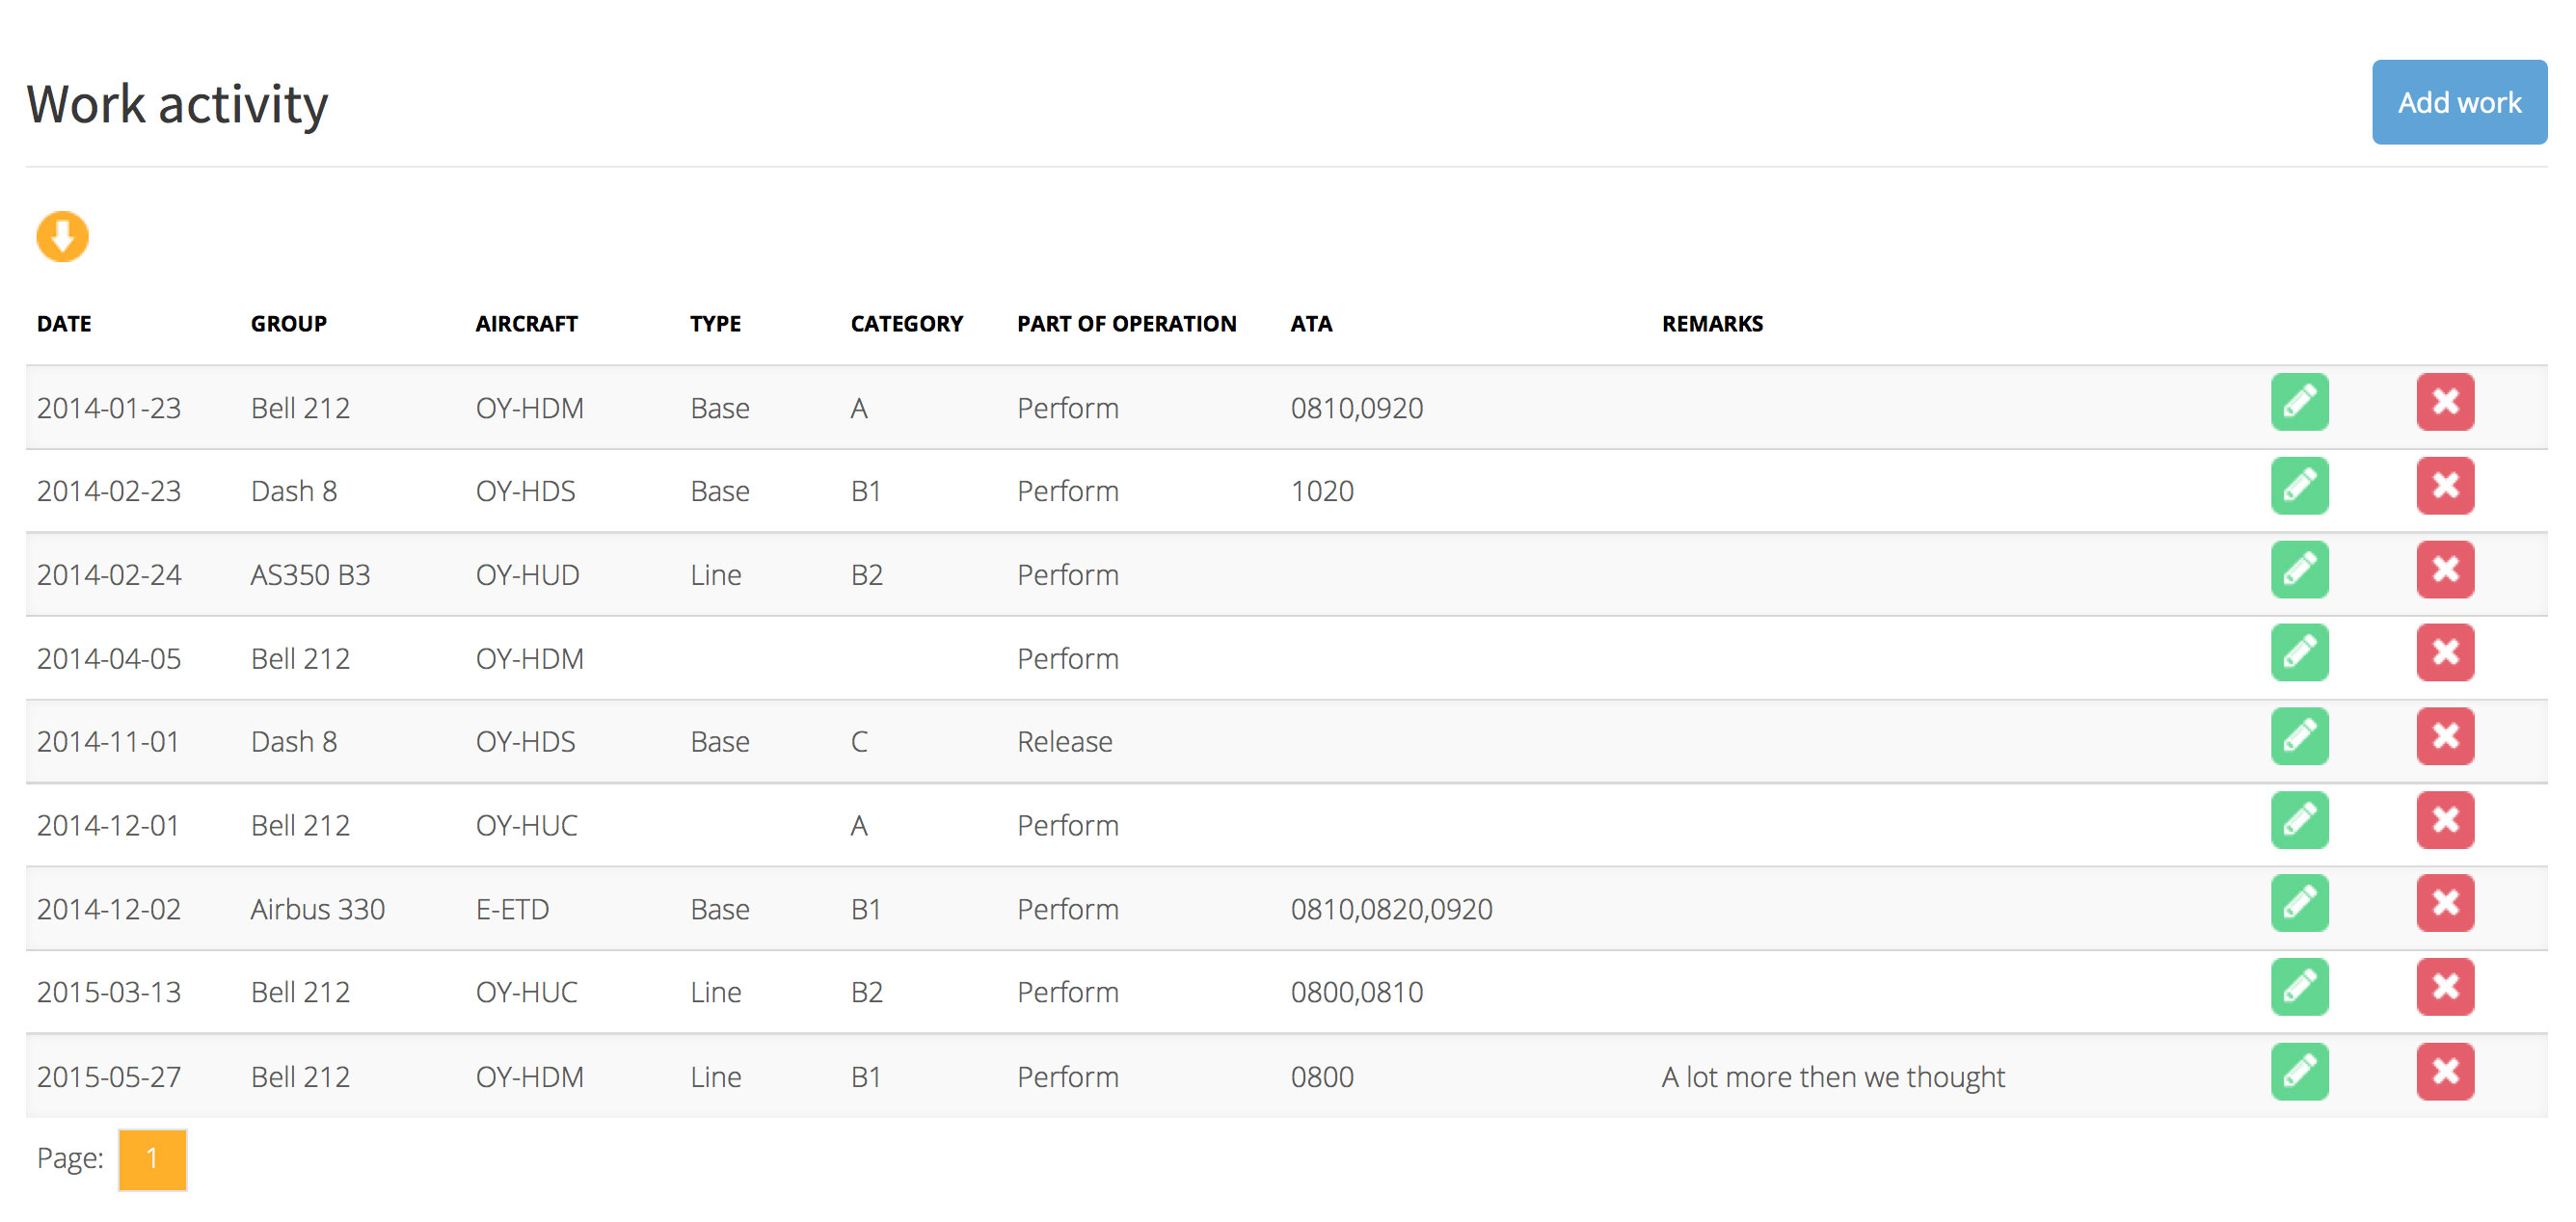This screenshot has width=2576, height=1222.
Task: Click the AS350 B3 group cell
Action: (x=310, y=575)
